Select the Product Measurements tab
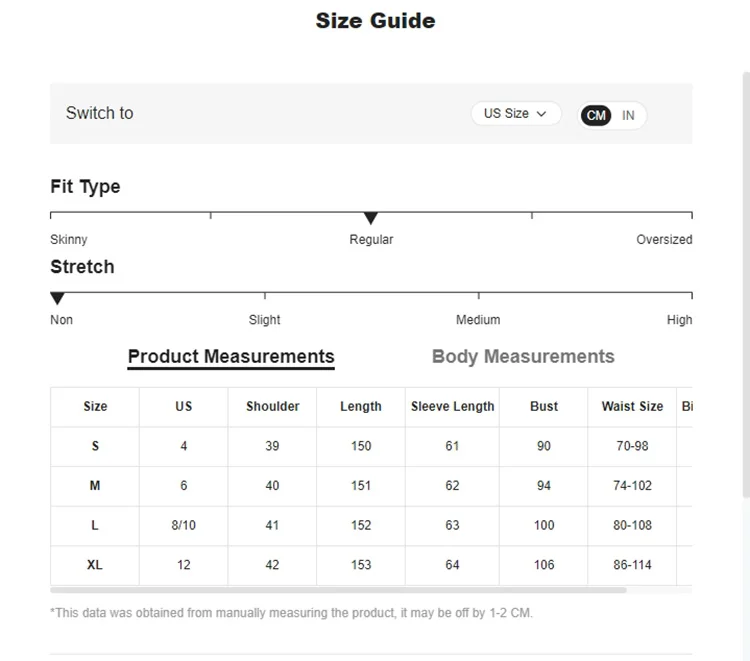The image size is (750, 661). pyautogui.click(x=231, y=357)
